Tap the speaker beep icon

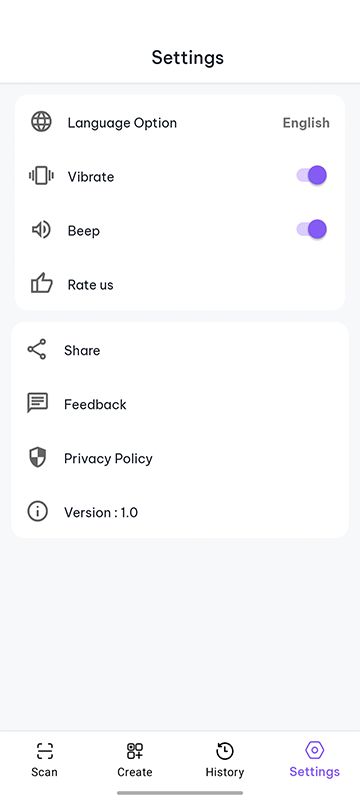click(x=41, y=230)
